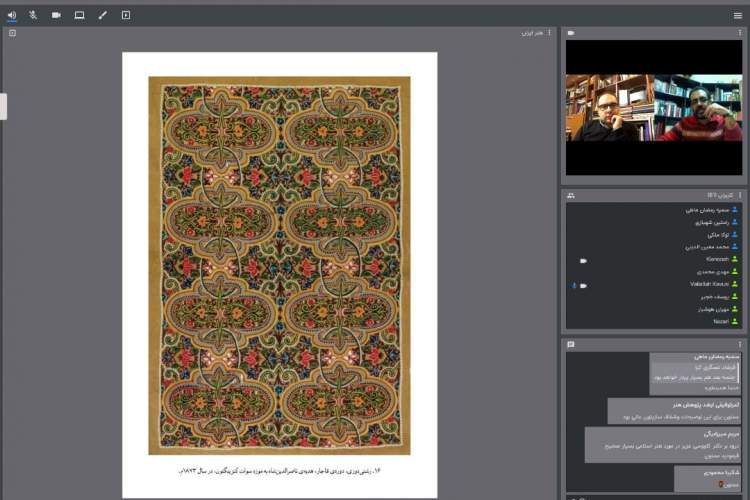Open attendees pod options three-dot menu
Screen dimensions: 750x500
click(x=739, y=195)
